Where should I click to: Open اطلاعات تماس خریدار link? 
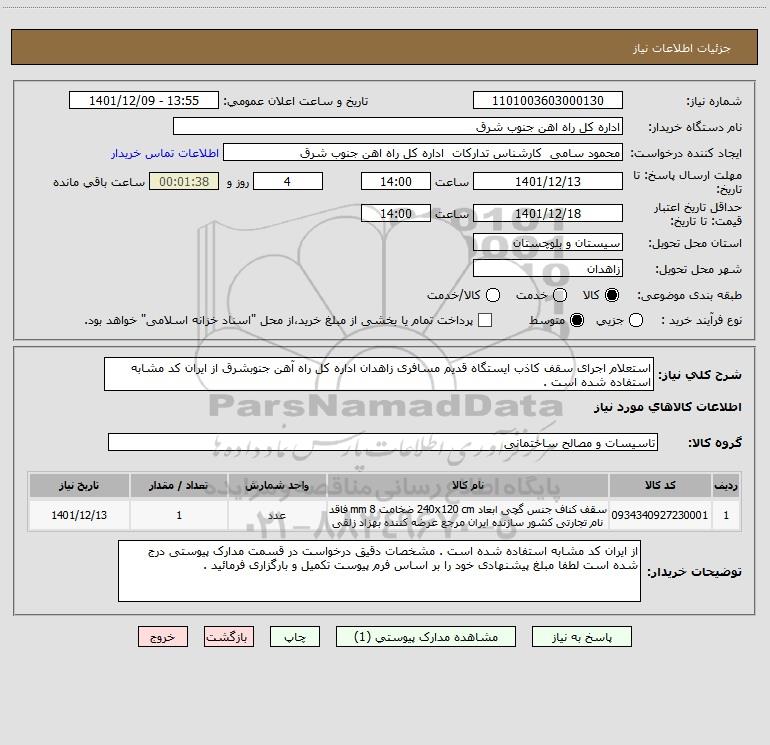point(165,153)
